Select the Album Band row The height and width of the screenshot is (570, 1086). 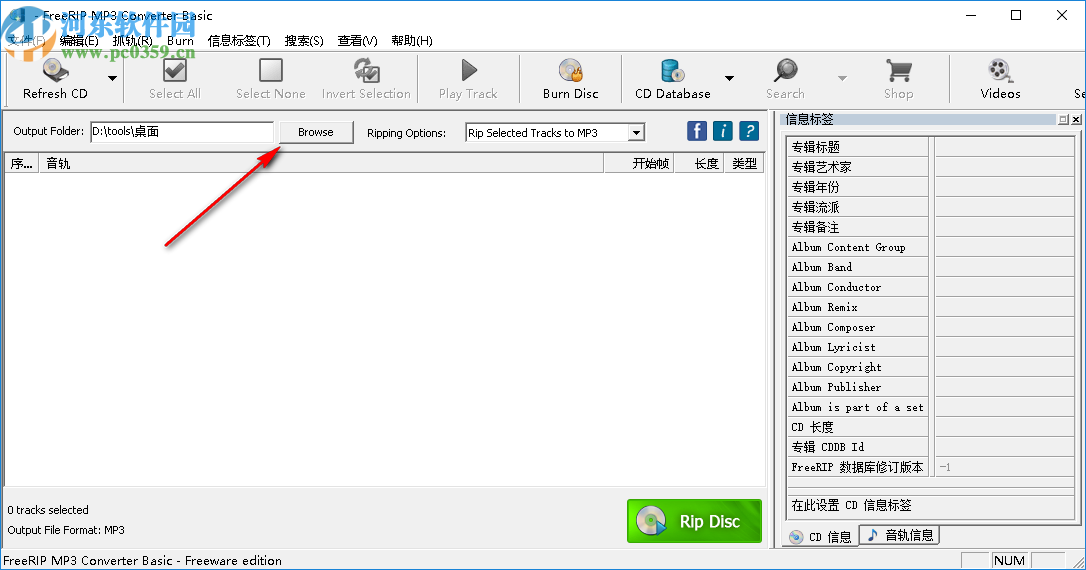tap(931, 267)
